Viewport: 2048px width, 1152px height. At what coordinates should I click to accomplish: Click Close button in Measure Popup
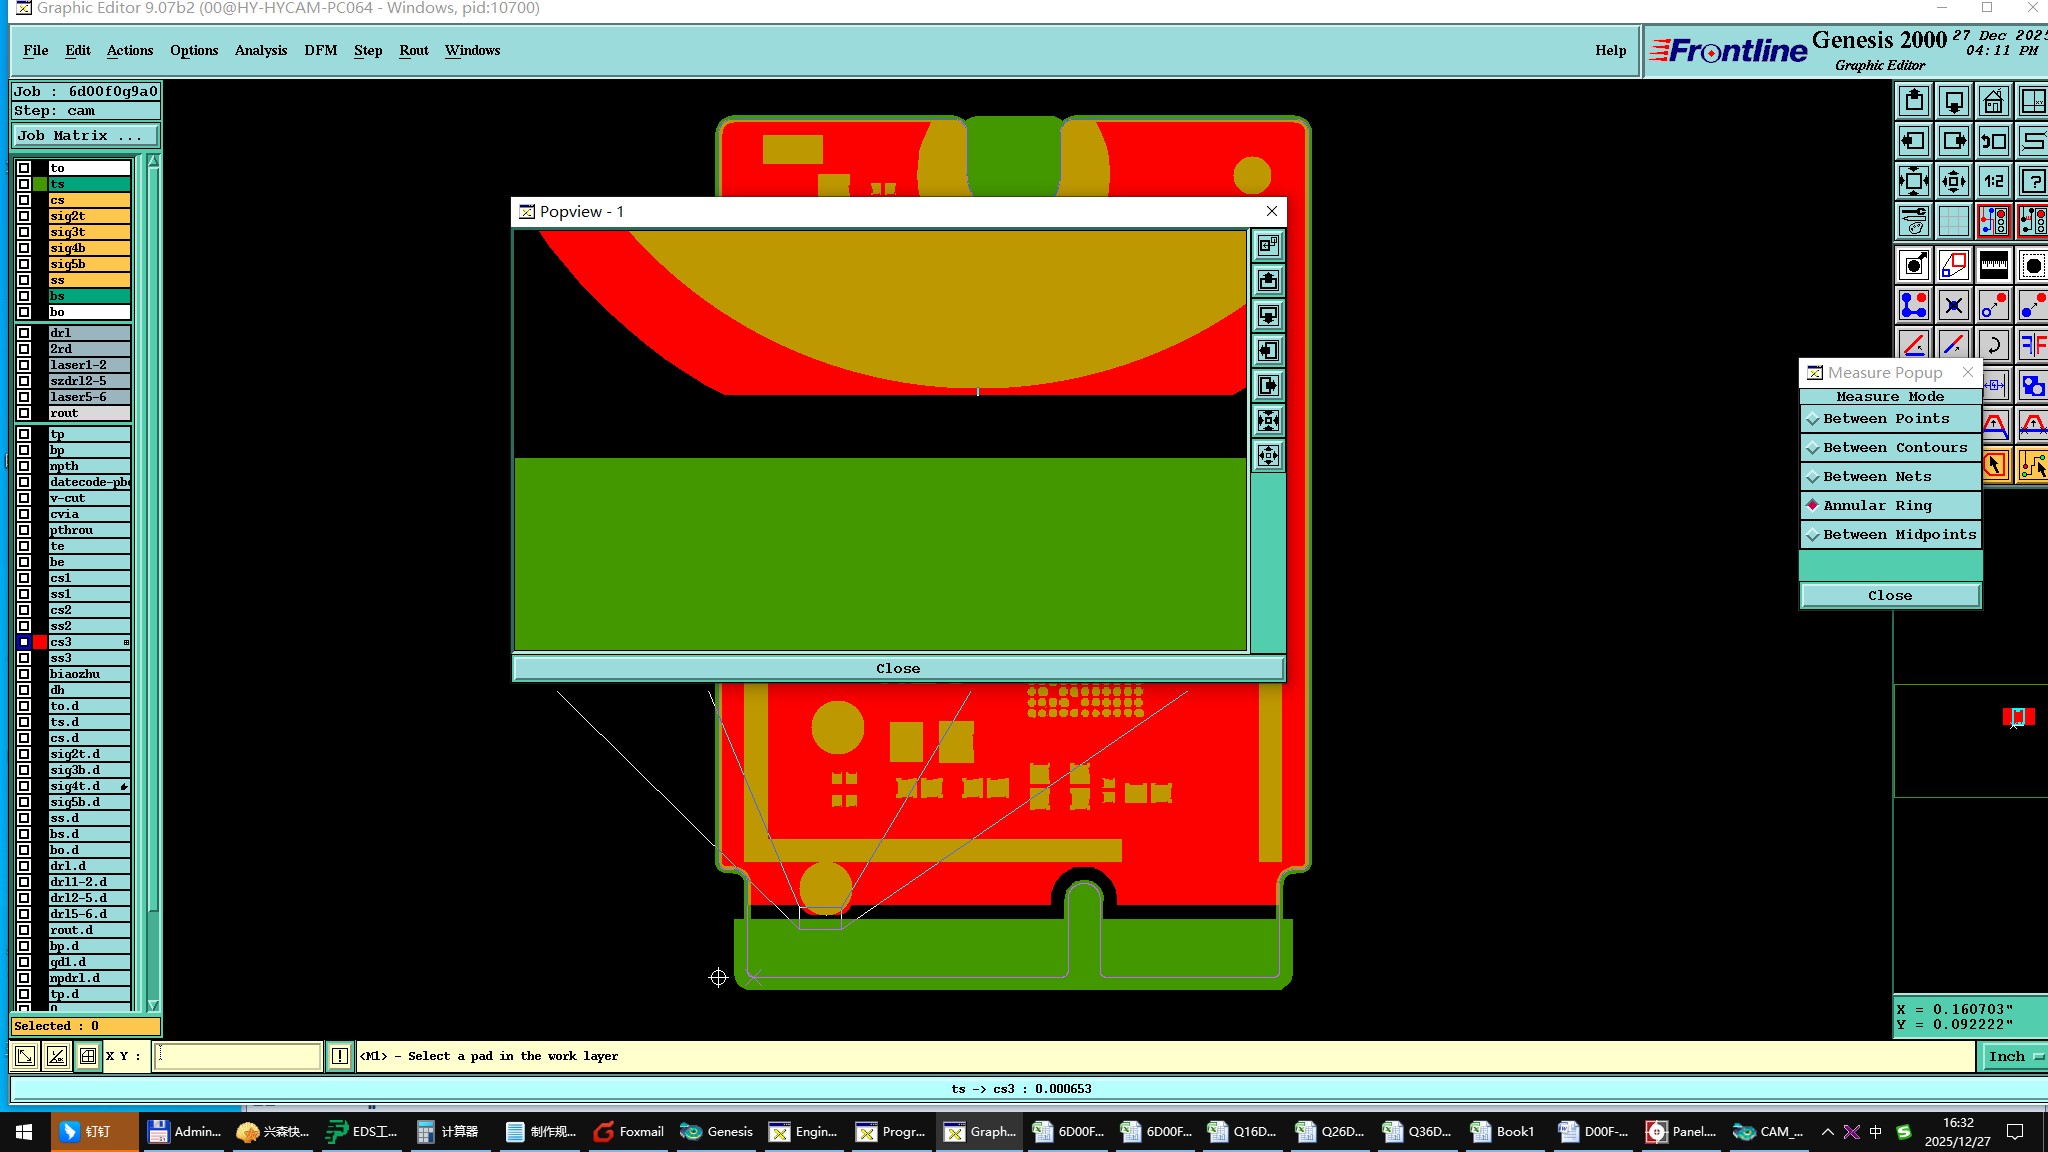point(1890,596)
